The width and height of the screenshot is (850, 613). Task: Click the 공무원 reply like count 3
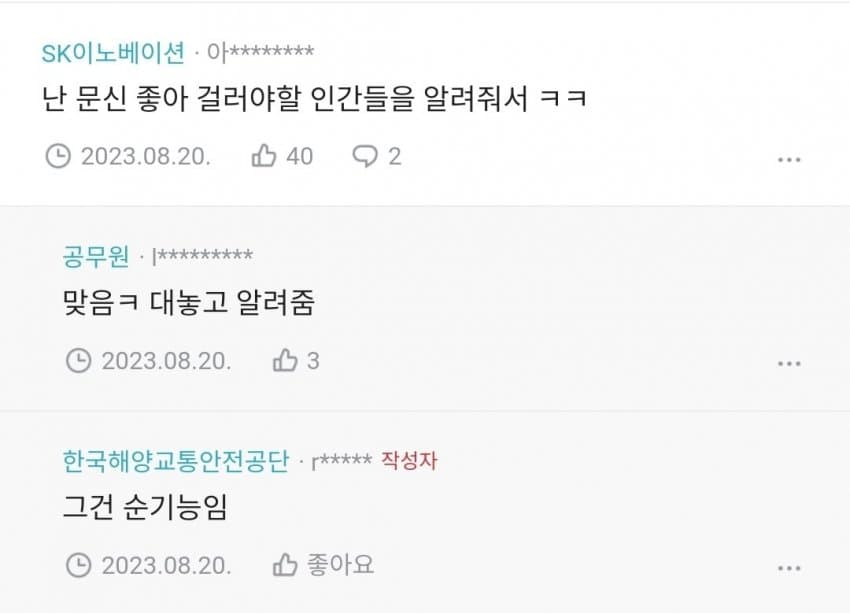313,361
